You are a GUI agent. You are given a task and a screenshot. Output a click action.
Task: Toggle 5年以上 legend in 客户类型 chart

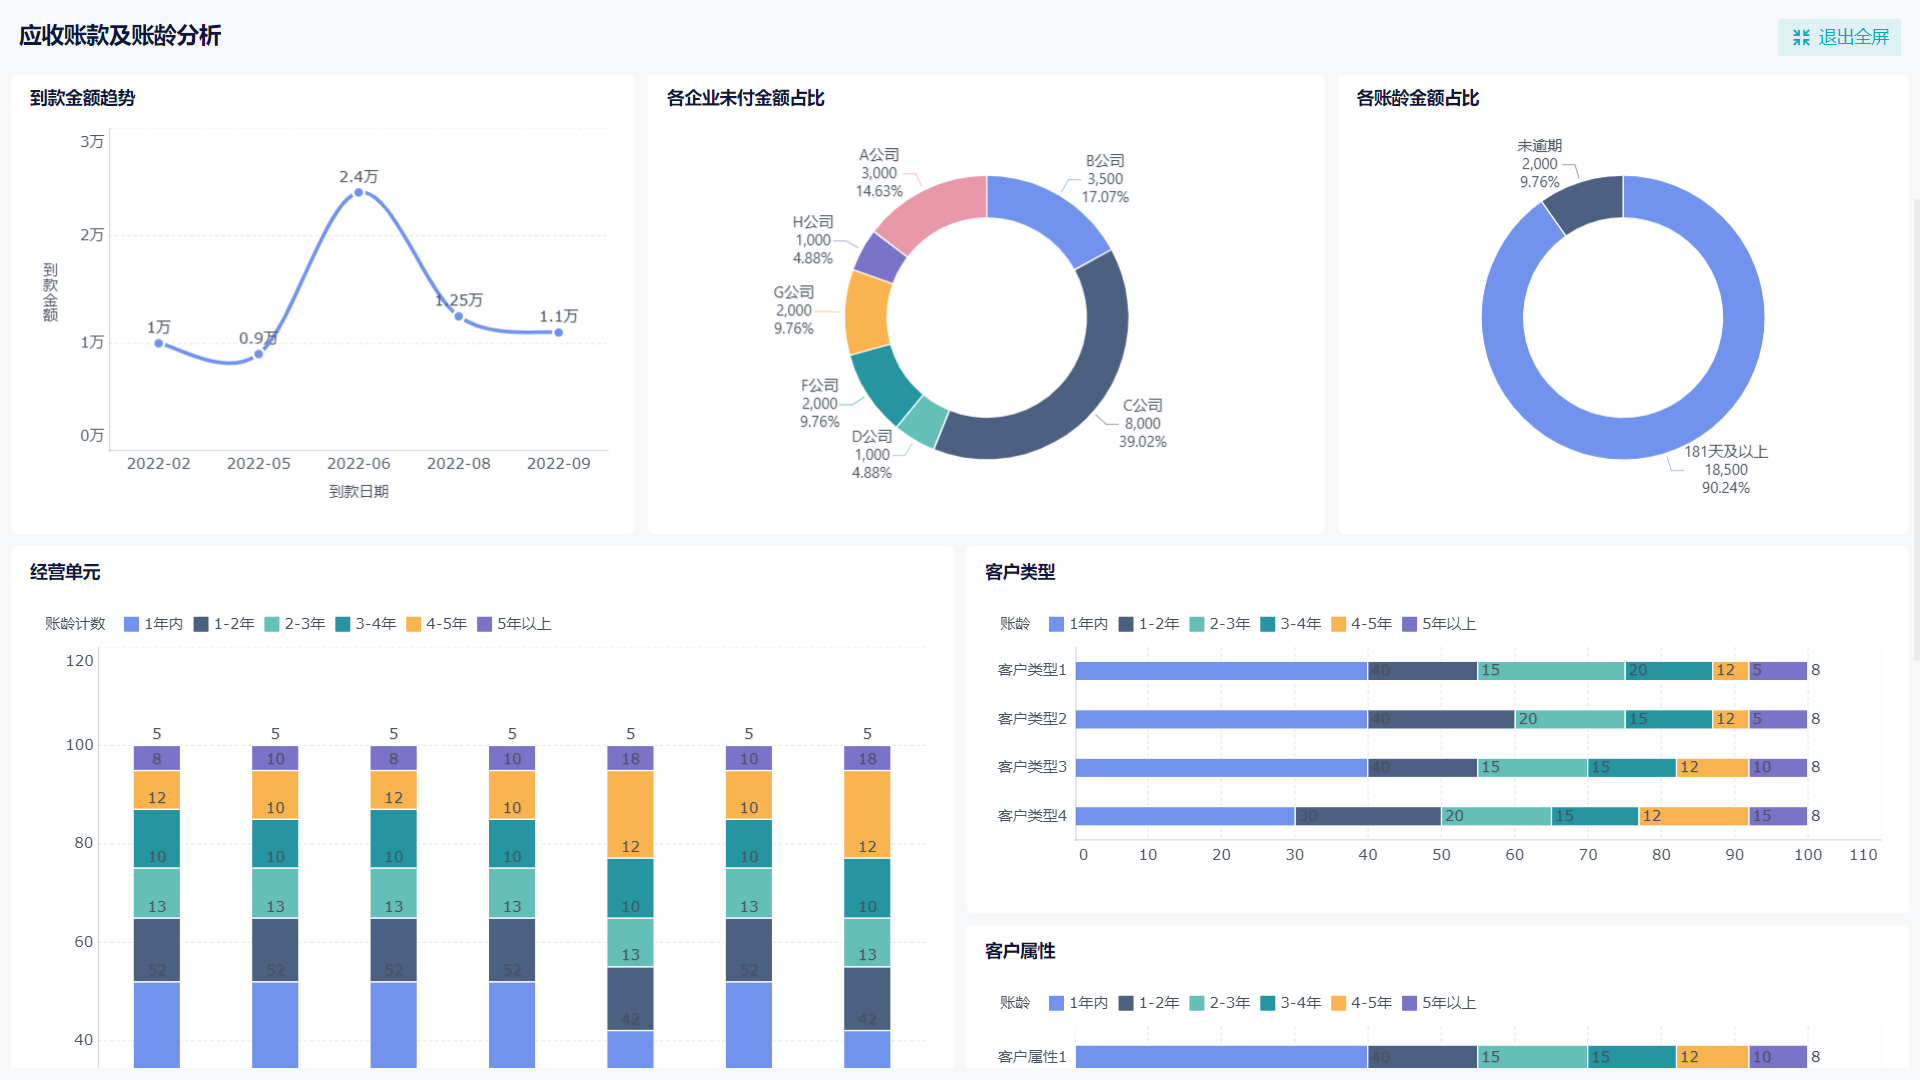tap(1439, 624)
